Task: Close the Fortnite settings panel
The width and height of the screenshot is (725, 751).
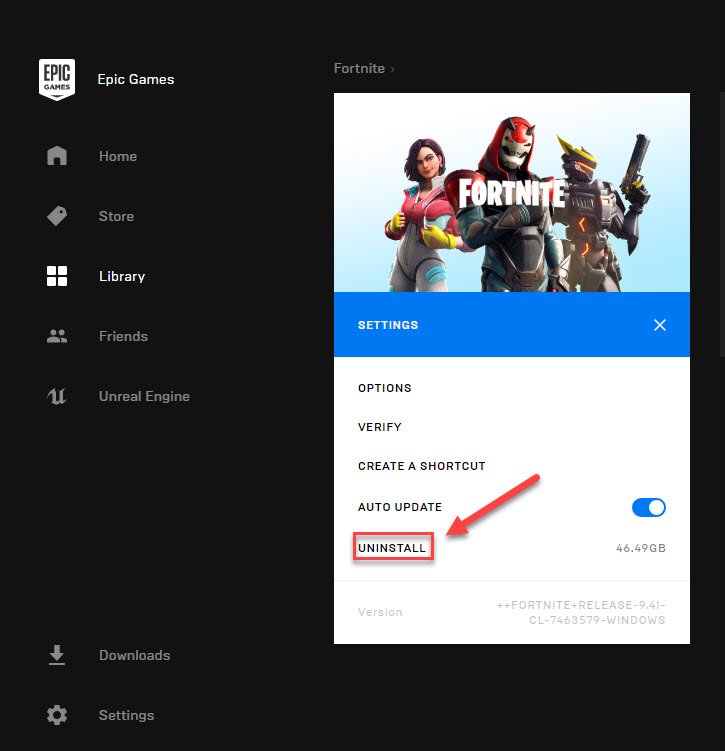Action: 659,325
